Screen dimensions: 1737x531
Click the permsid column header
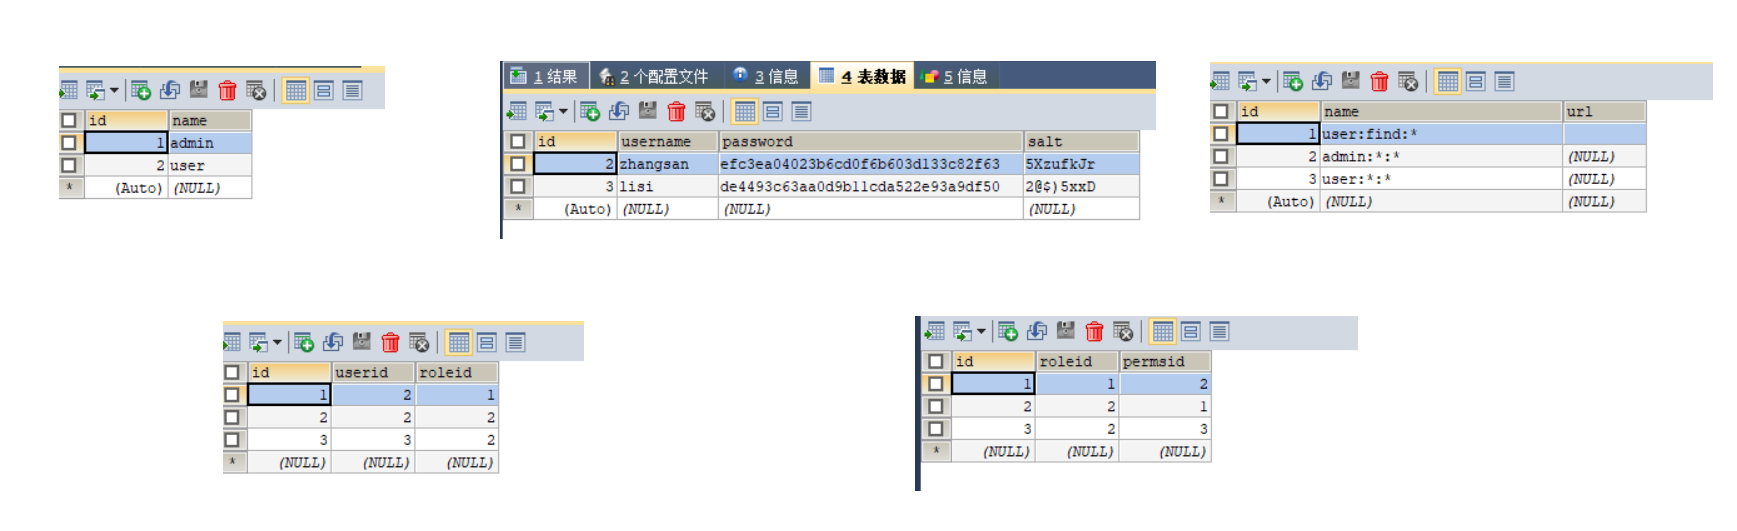(1165, 361)
